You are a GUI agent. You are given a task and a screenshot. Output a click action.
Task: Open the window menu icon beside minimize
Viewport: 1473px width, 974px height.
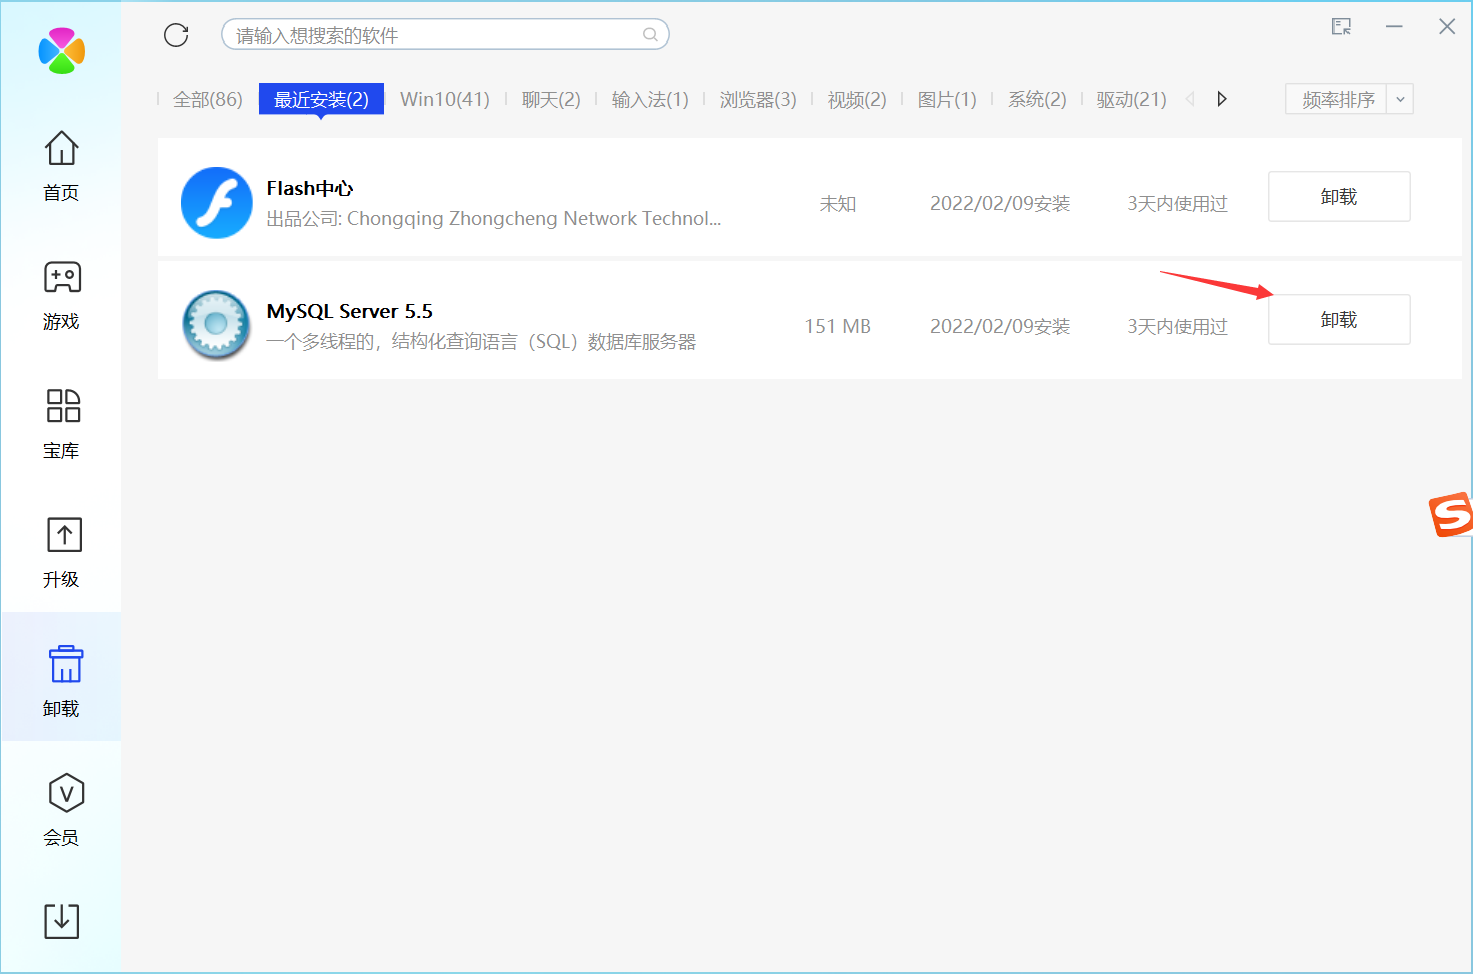coord(1341,27)
